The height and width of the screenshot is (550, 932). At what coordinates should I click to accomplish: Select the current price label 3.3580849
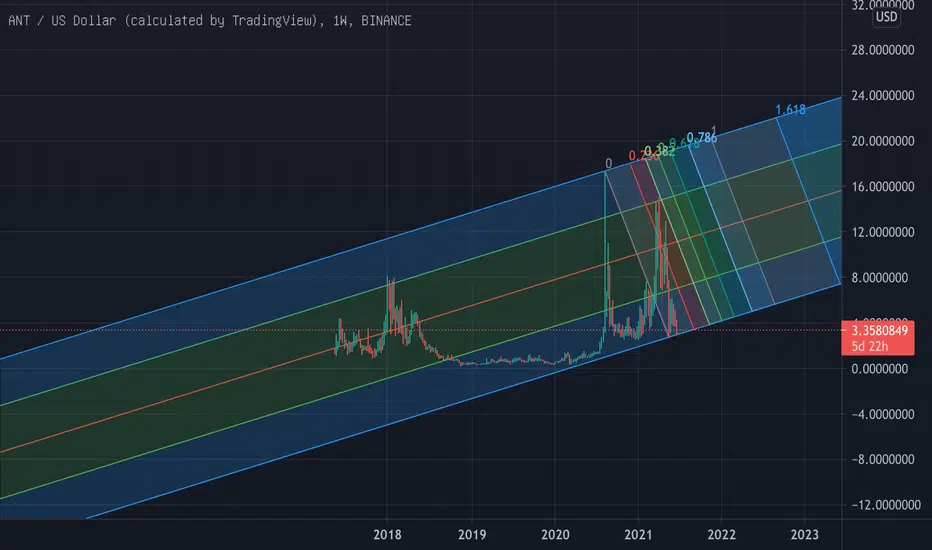click(879, 331)
